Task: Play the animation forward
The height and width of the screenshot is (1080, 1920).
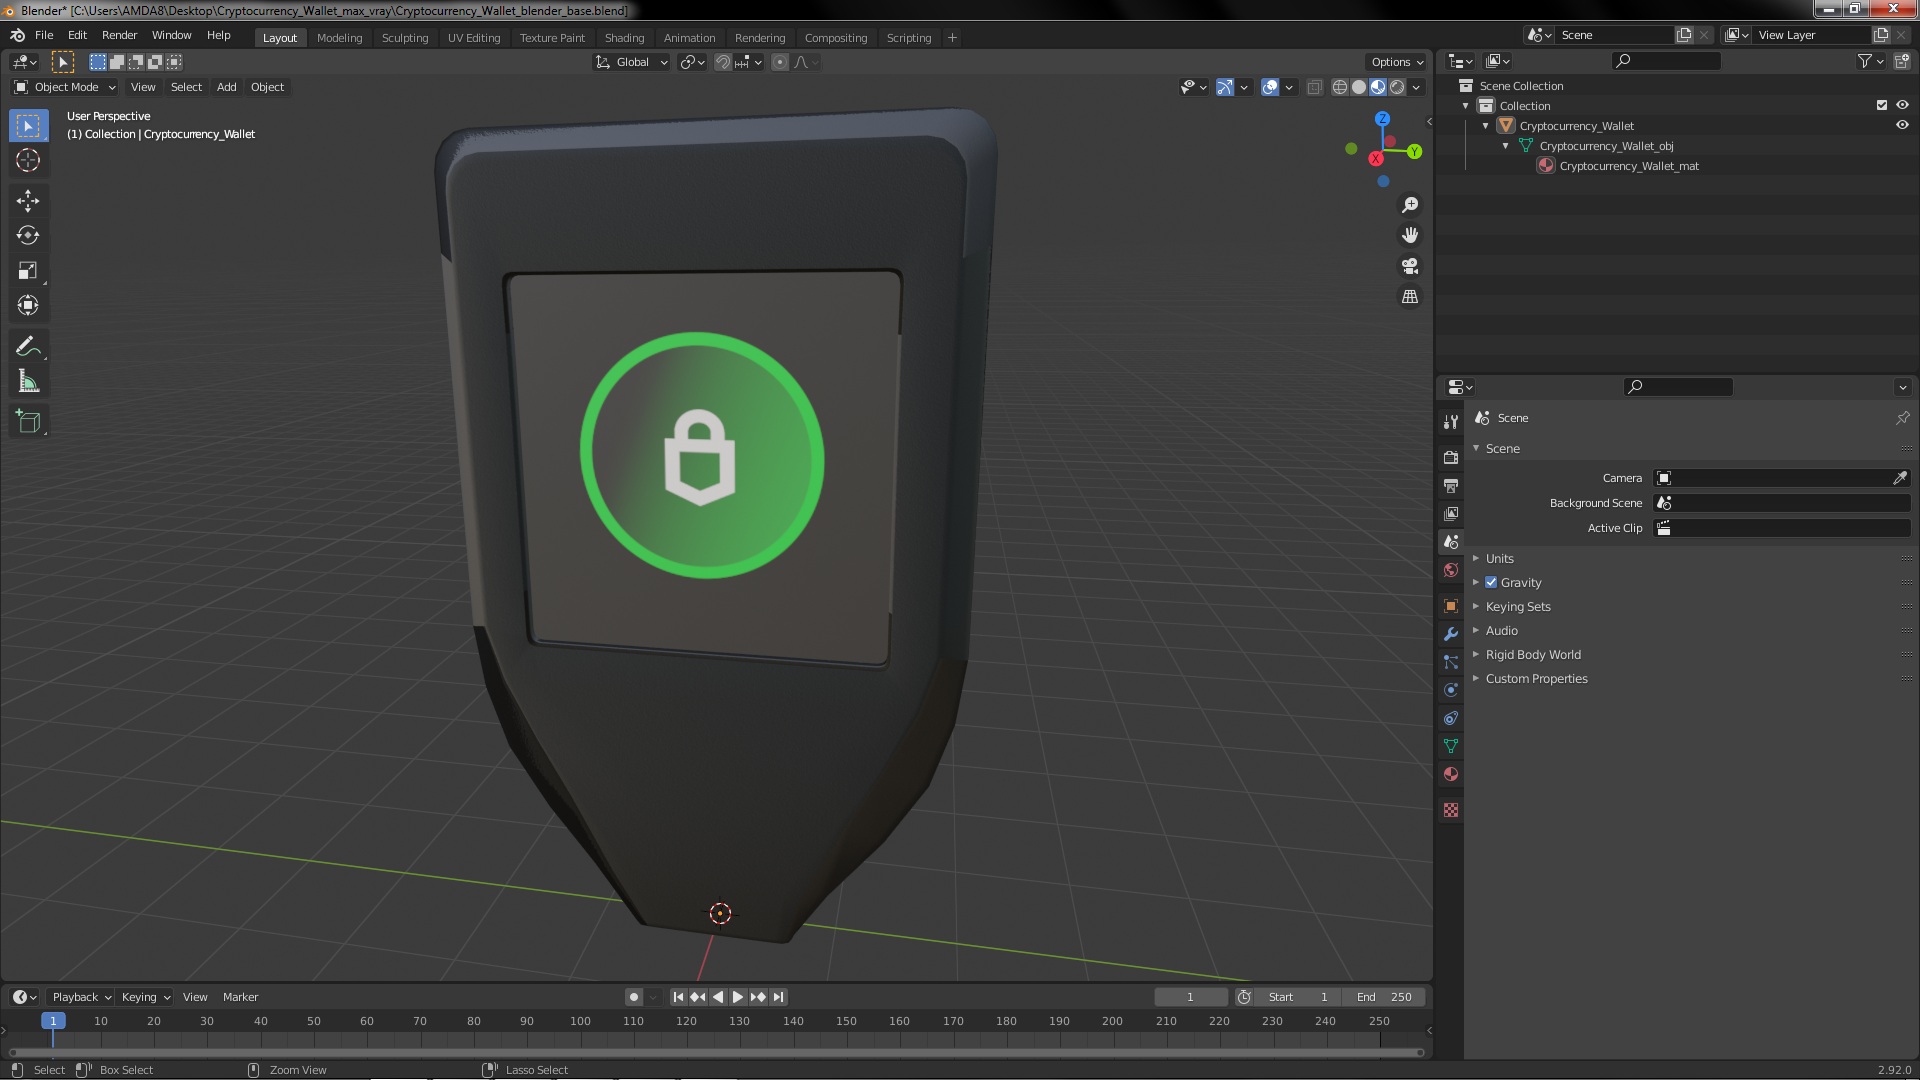Action: (x=738, y=997)
